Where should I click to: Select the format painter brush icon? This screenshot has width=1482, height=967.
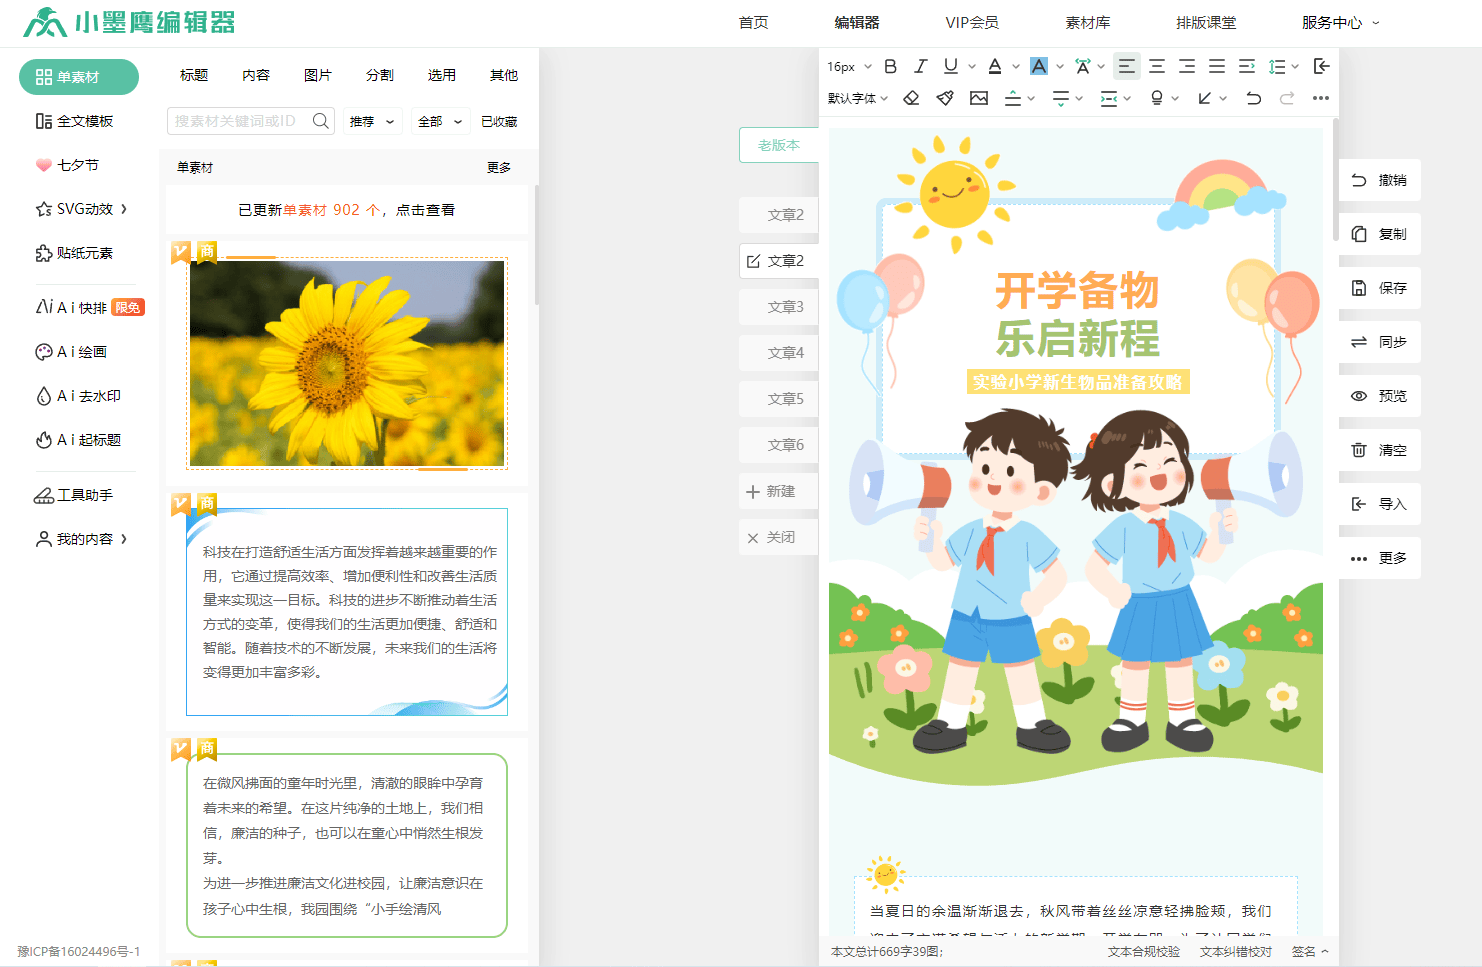945,98
